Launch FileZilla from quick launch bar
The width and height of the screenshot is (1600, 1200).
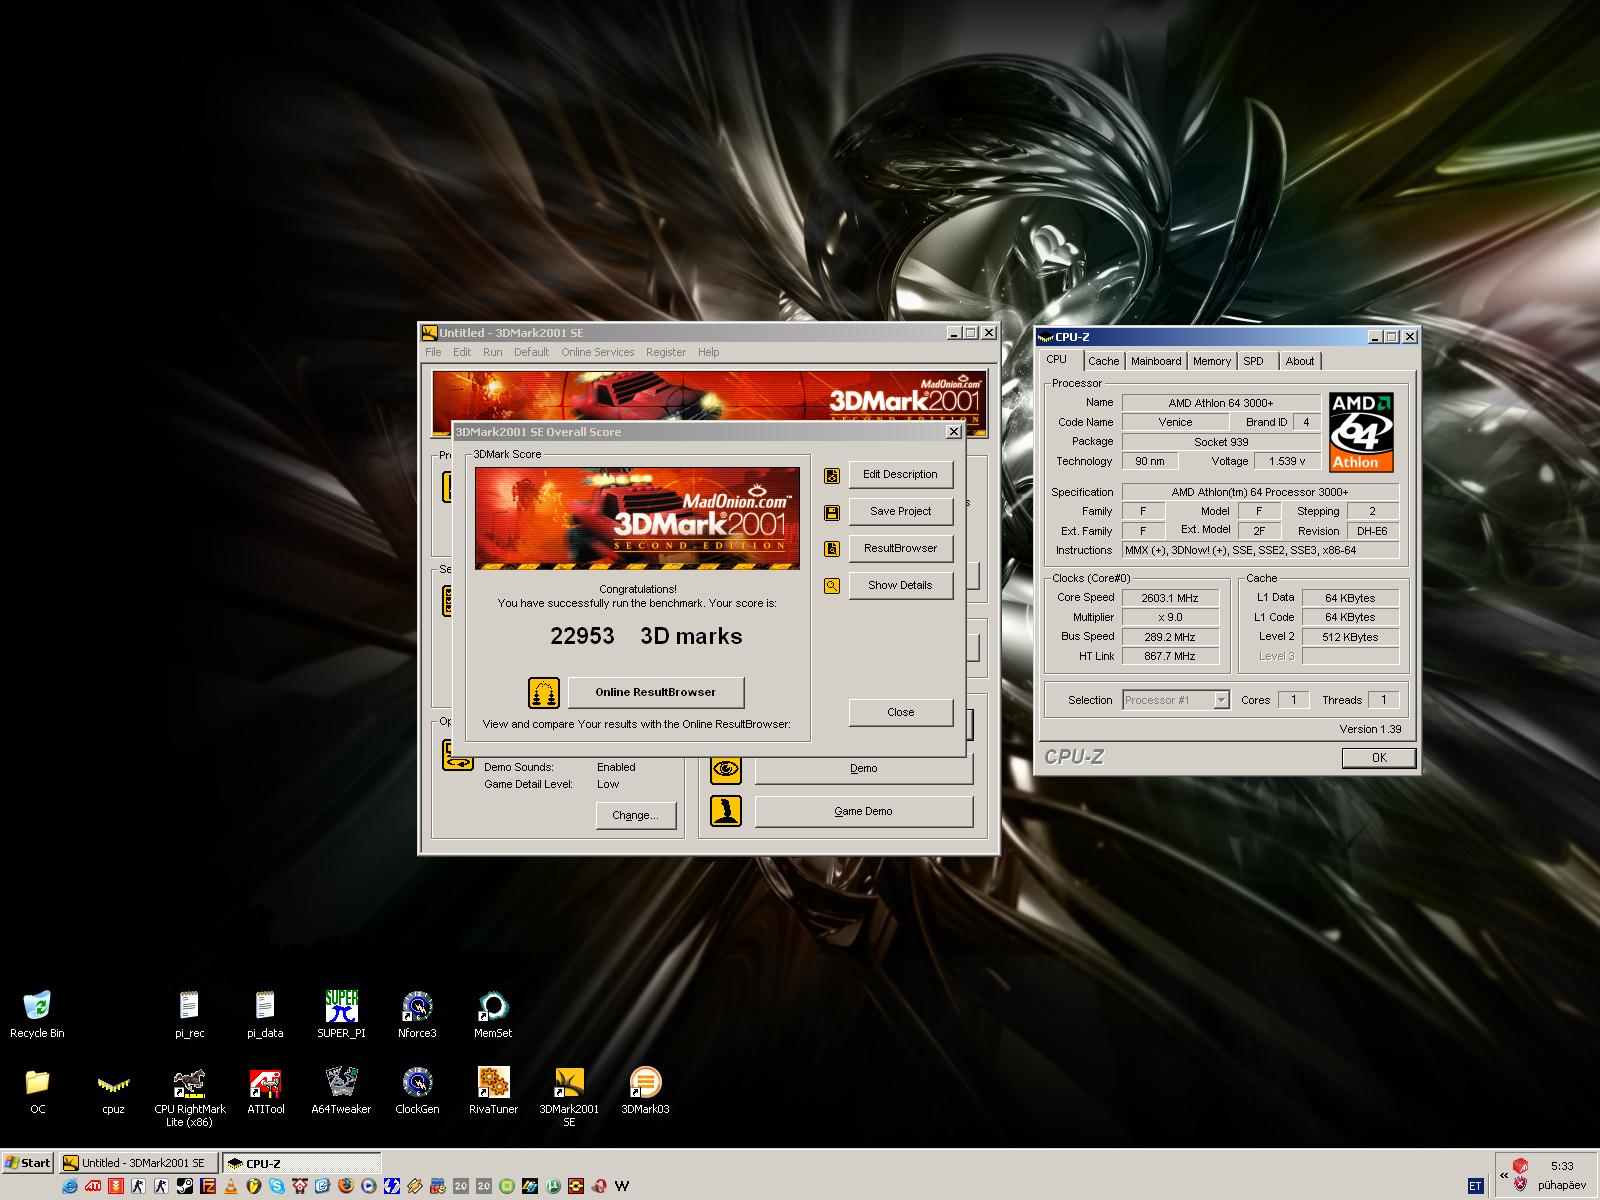[x=207, y=1186]
